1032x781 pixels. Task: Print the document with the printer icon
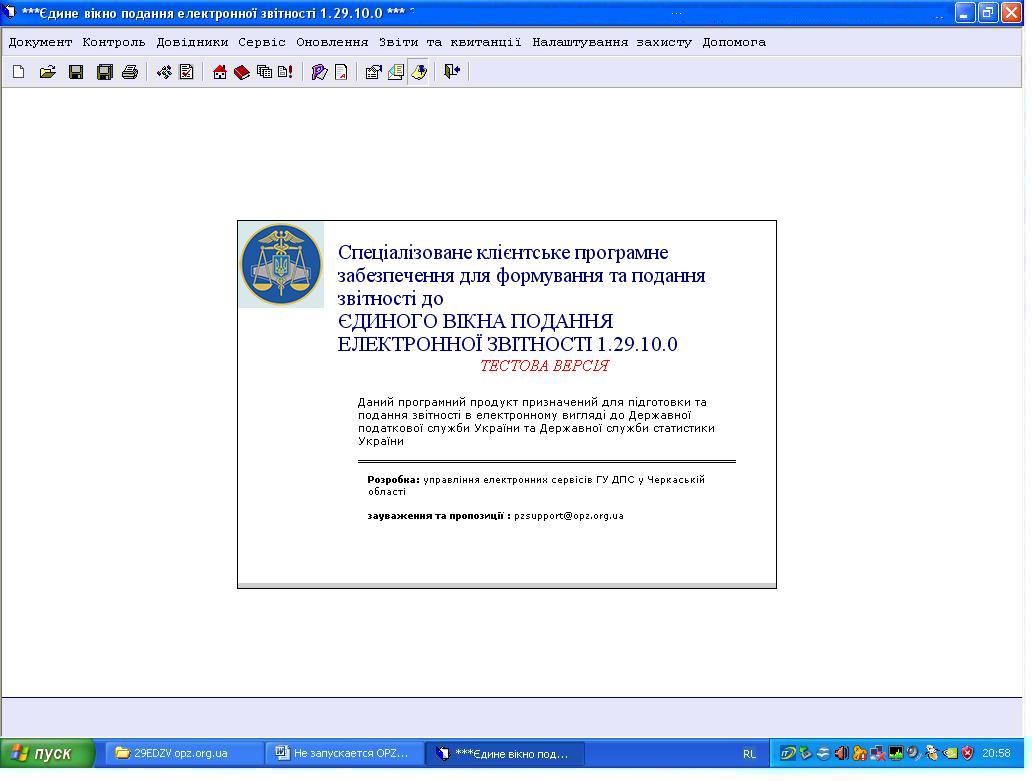130,72
